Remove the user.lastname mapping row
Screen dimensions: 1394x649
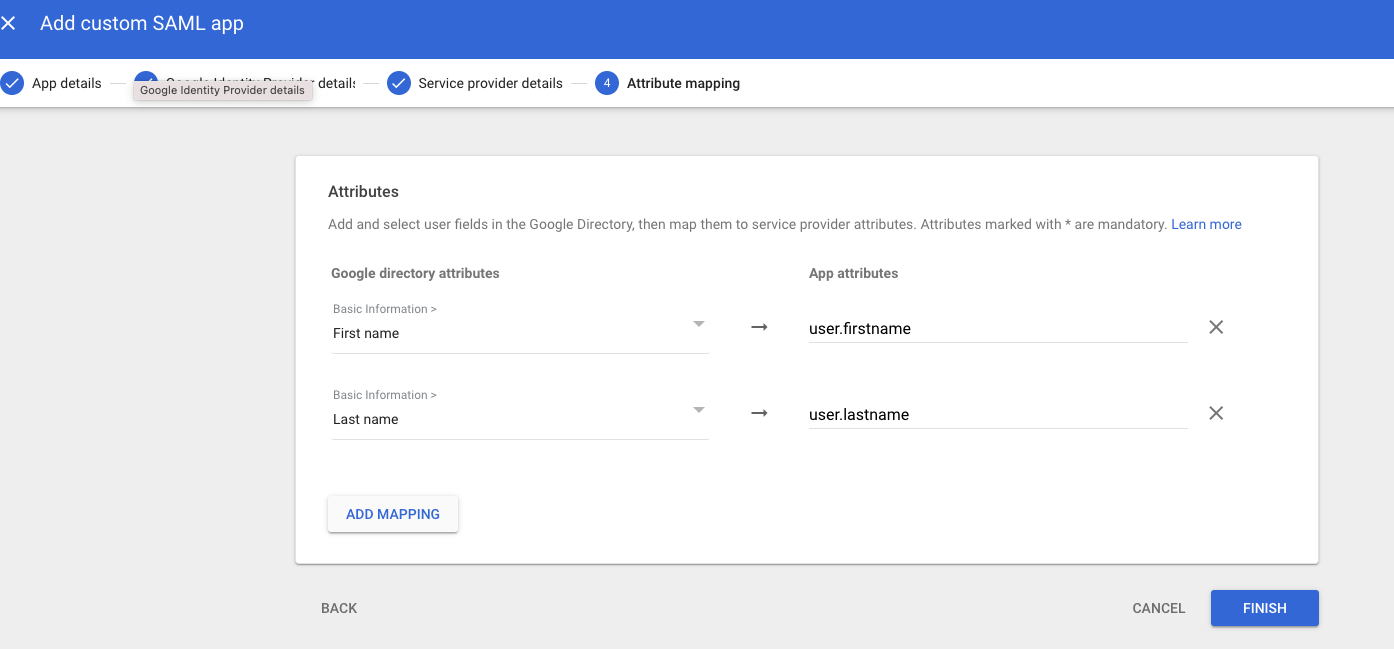click(x=1216, y=413)
